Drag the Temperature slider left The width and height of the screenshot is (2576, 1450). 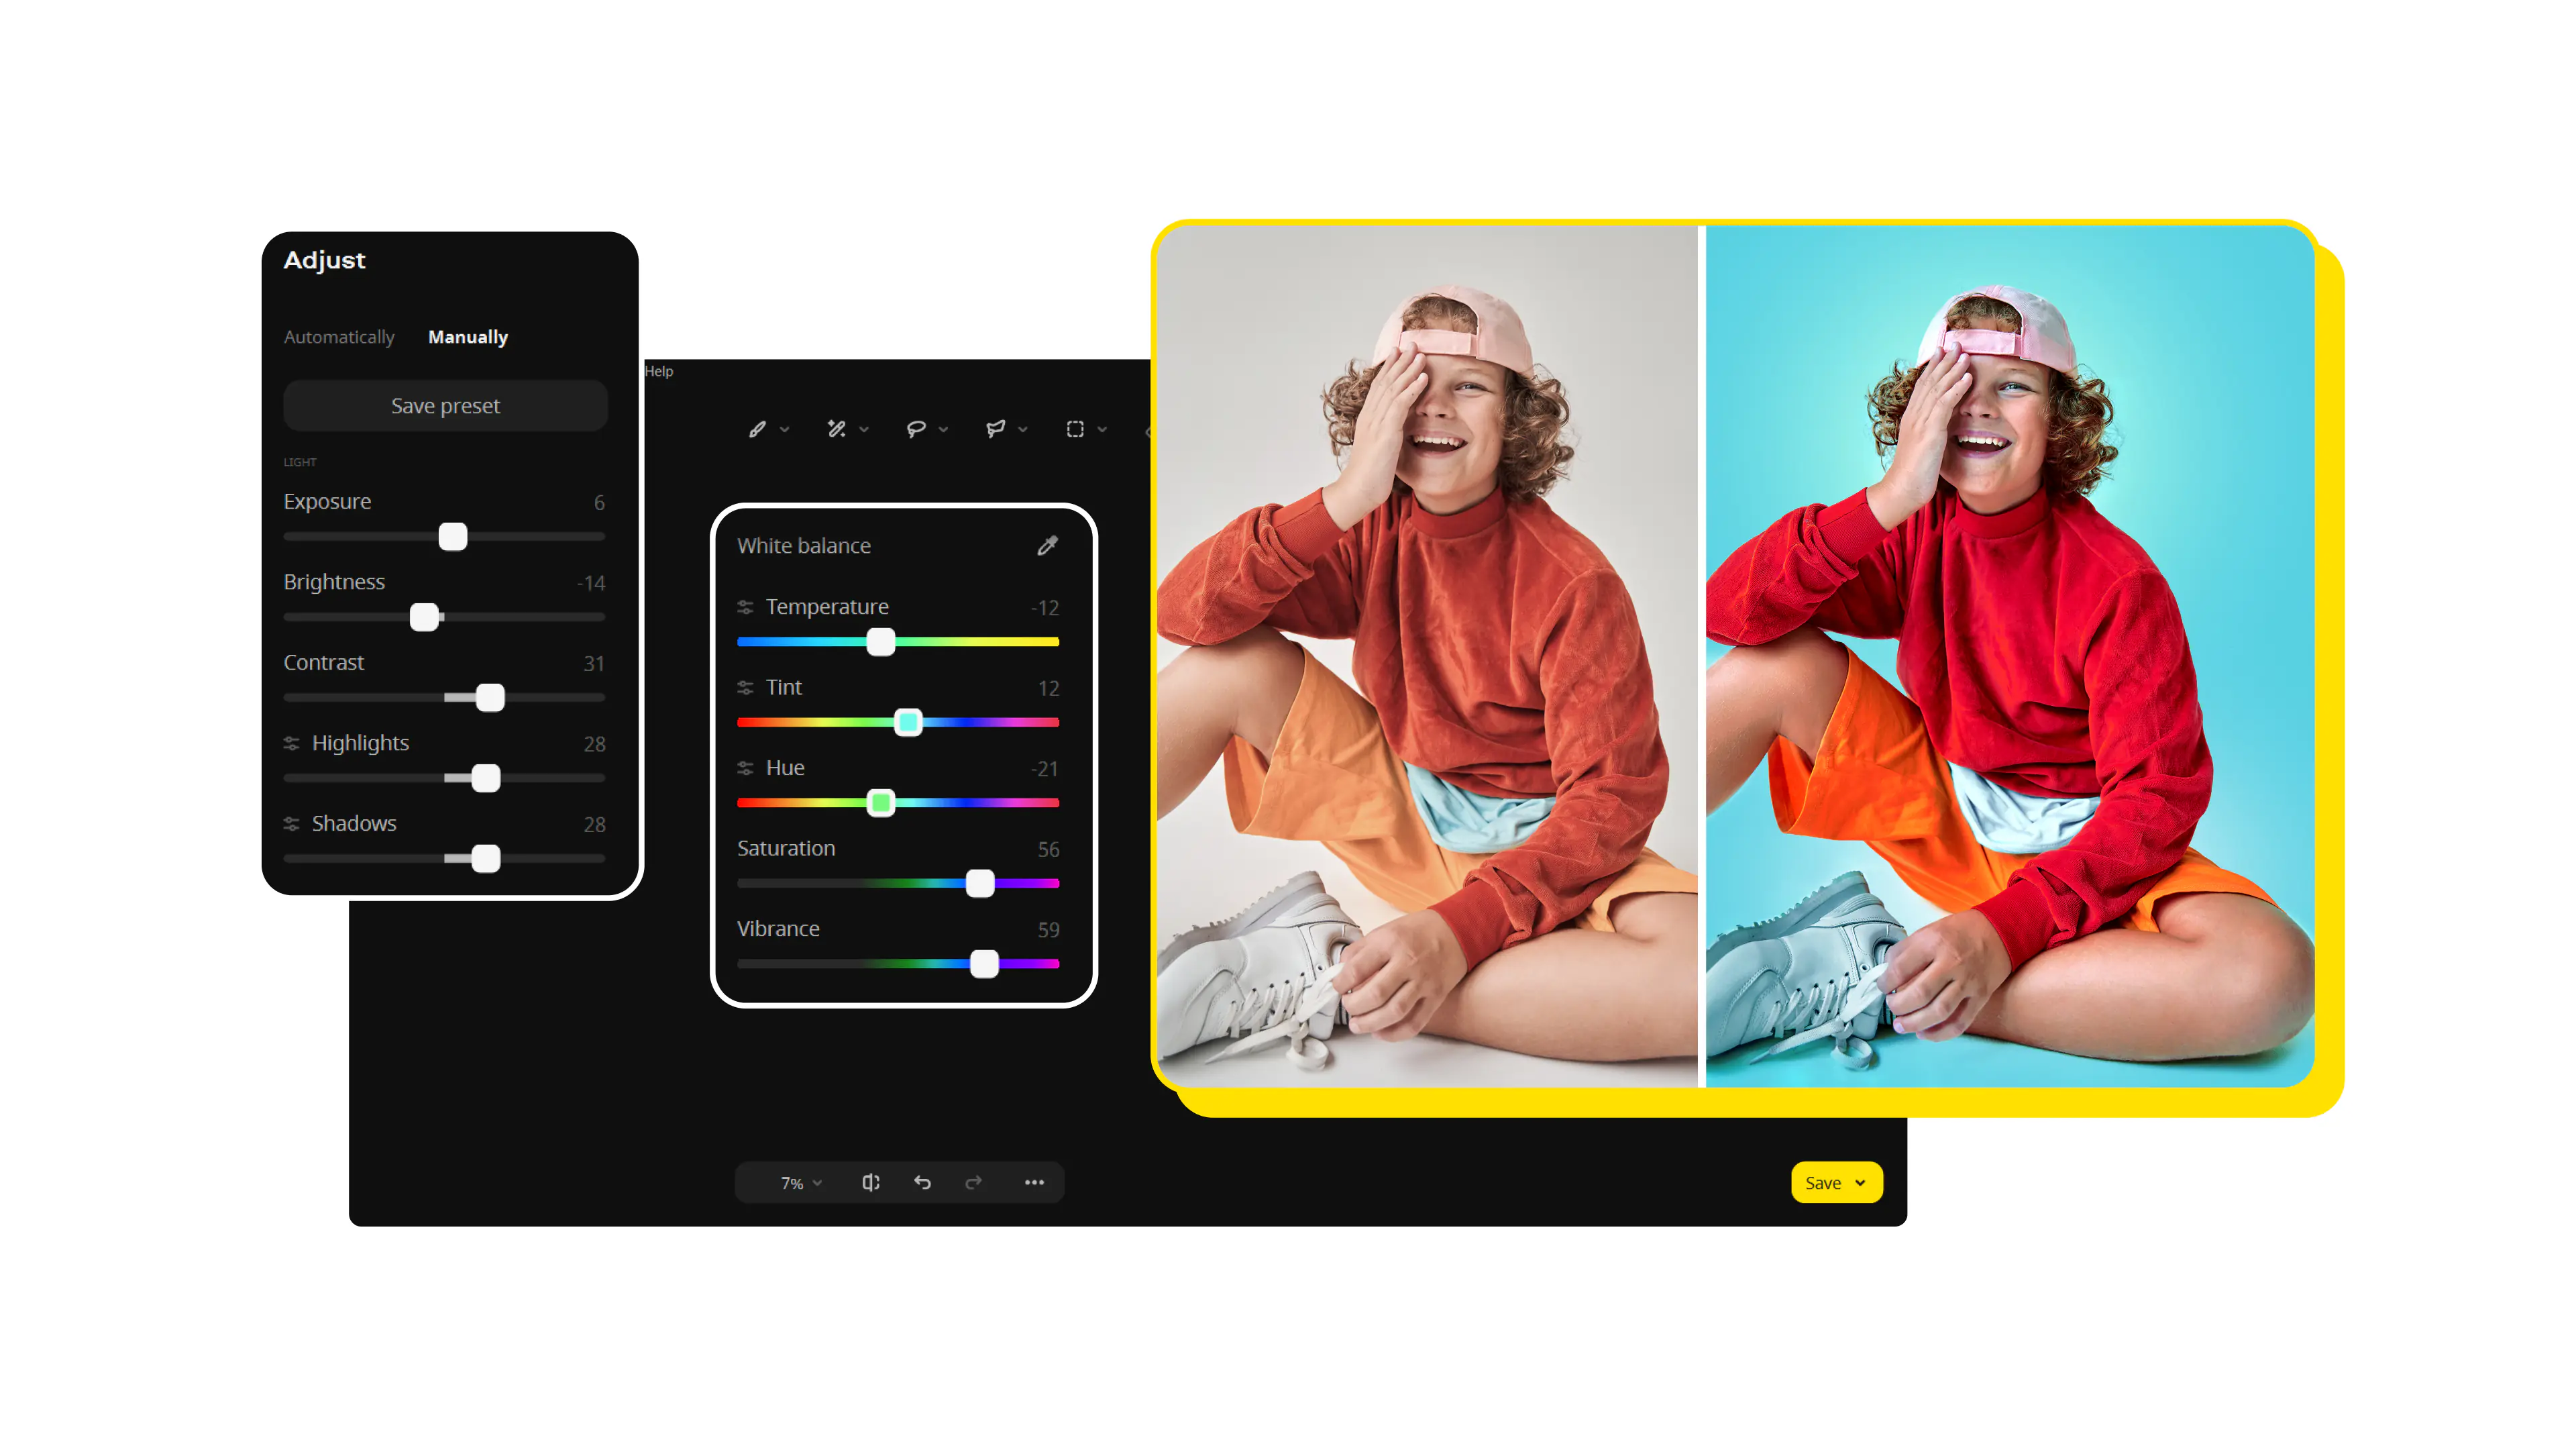(881, 641)
